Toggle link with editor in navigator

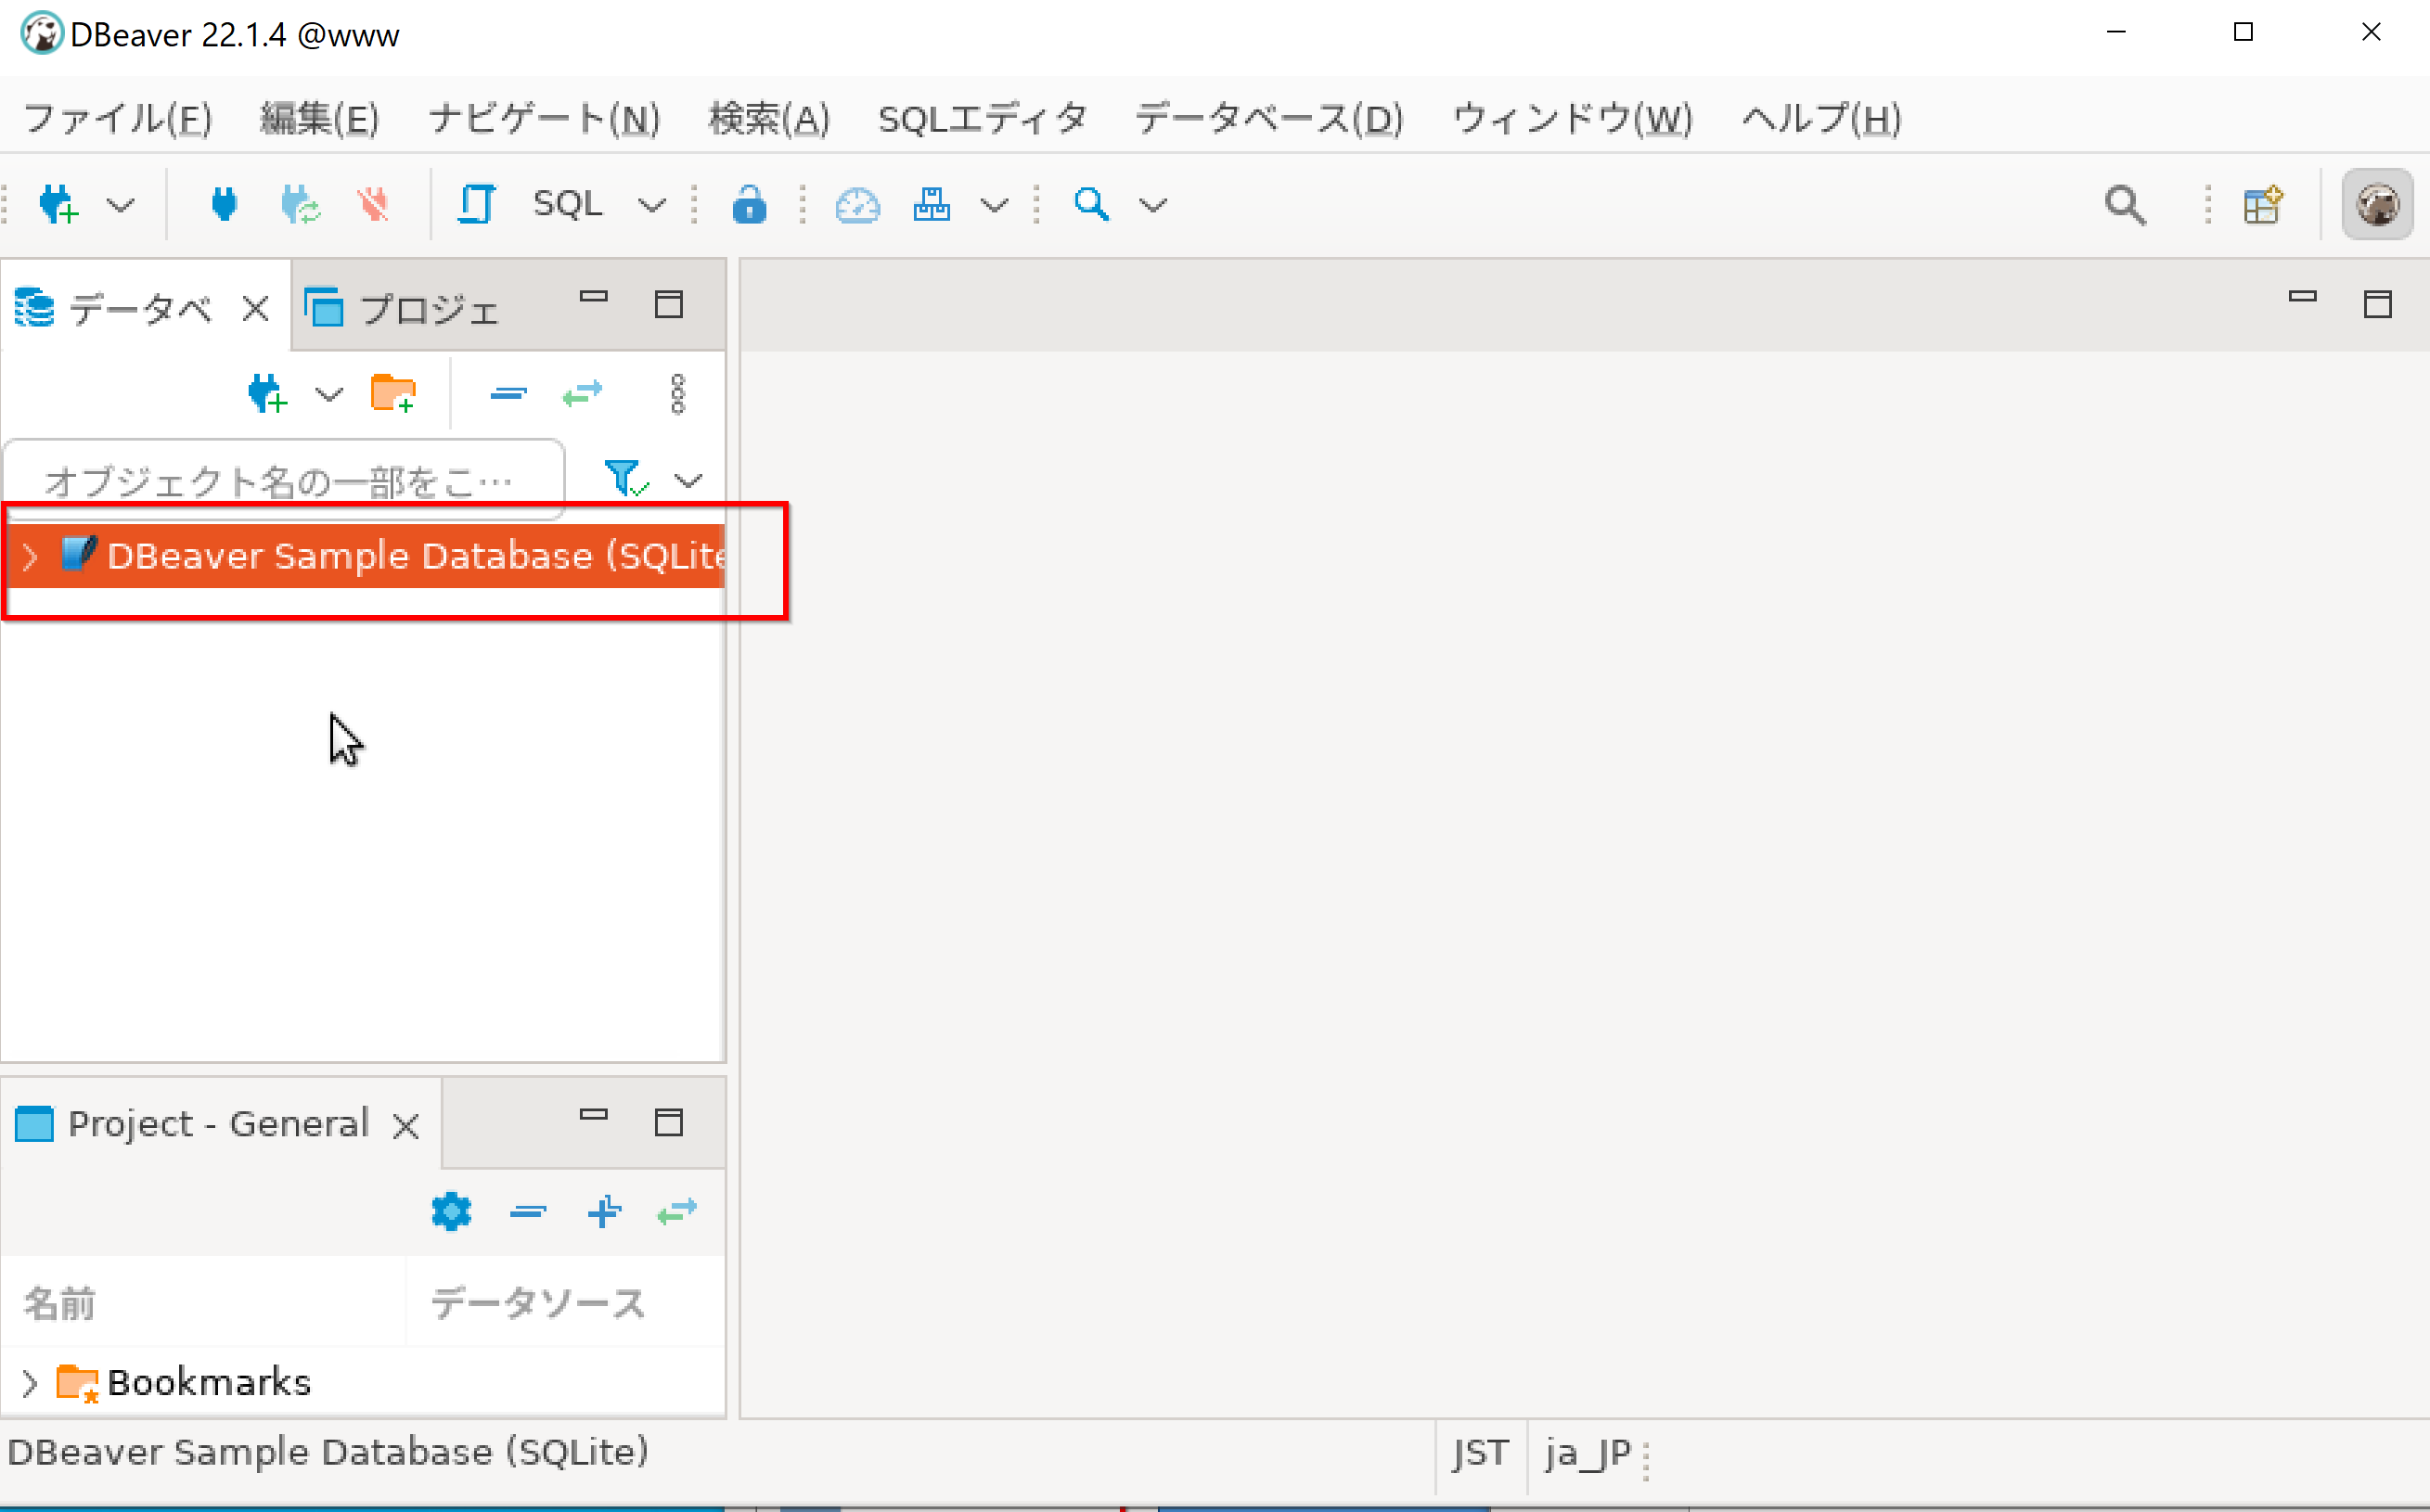point(582,394)
